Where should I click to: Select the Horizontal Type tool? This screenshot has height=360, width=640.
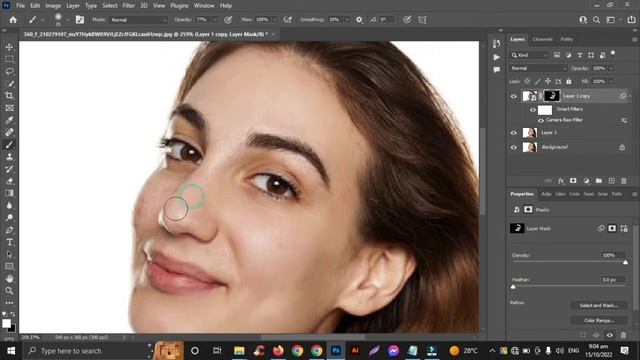point(9,242)
